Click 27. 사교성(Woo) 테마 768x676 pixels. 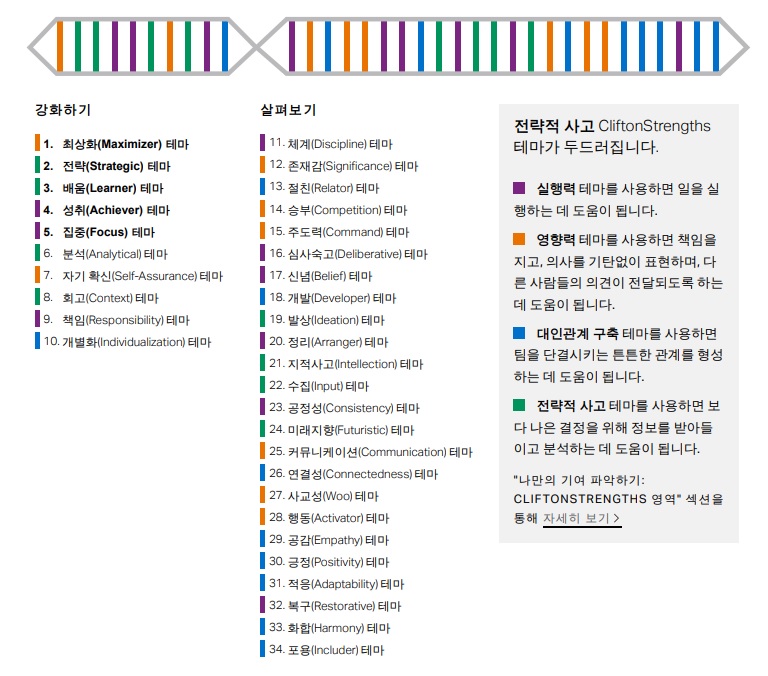[320, 496]
